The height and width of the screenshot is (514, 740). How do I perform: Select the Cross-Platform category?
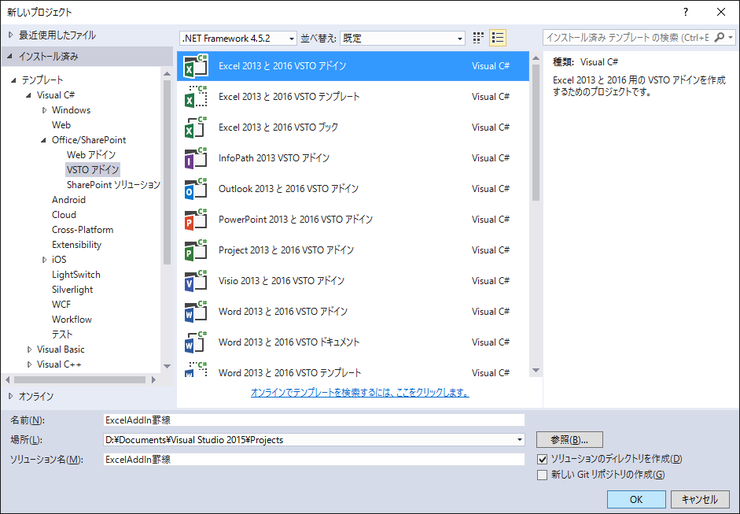click(x=83, y=230)
